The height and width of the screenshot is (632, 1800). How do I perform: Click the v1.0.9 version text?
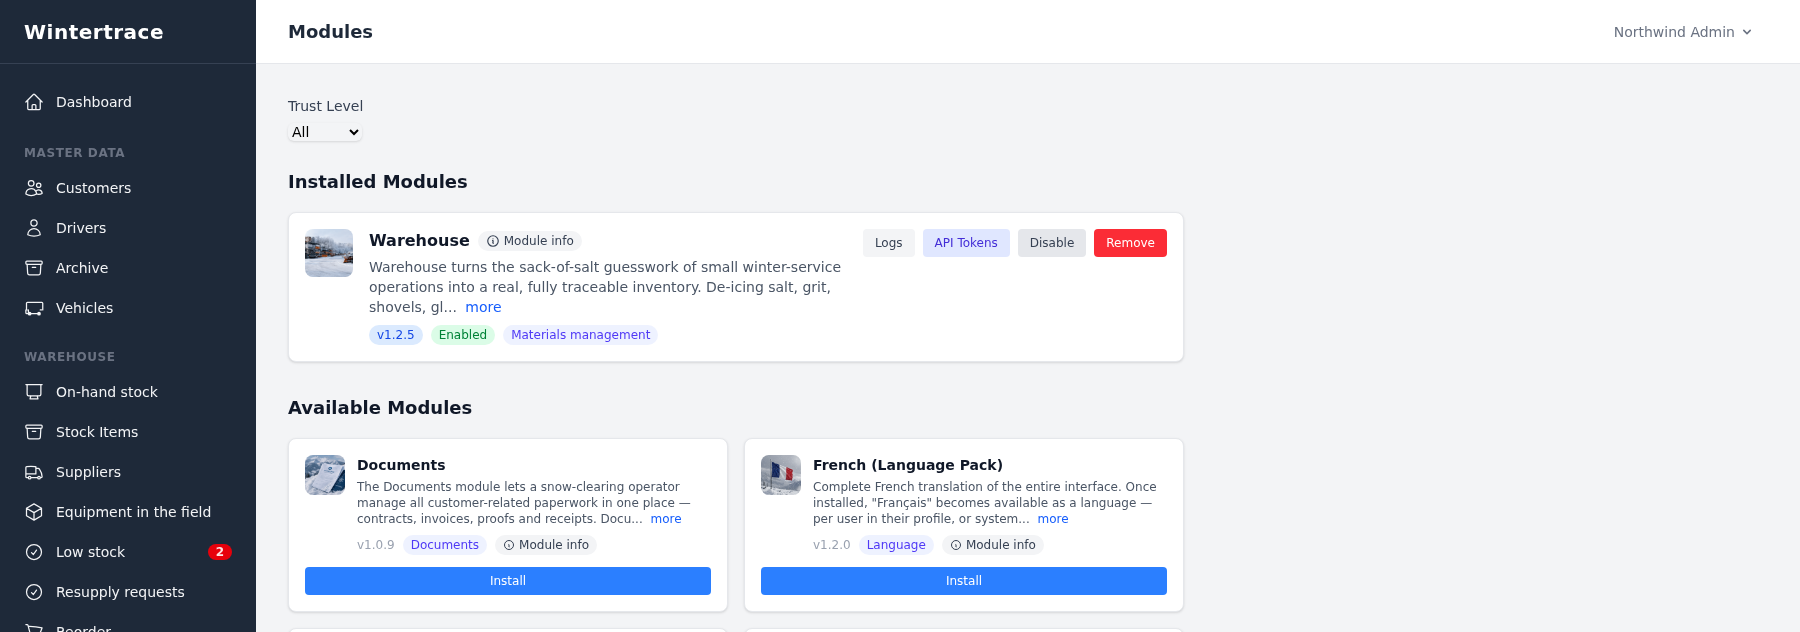pos(376,545)
